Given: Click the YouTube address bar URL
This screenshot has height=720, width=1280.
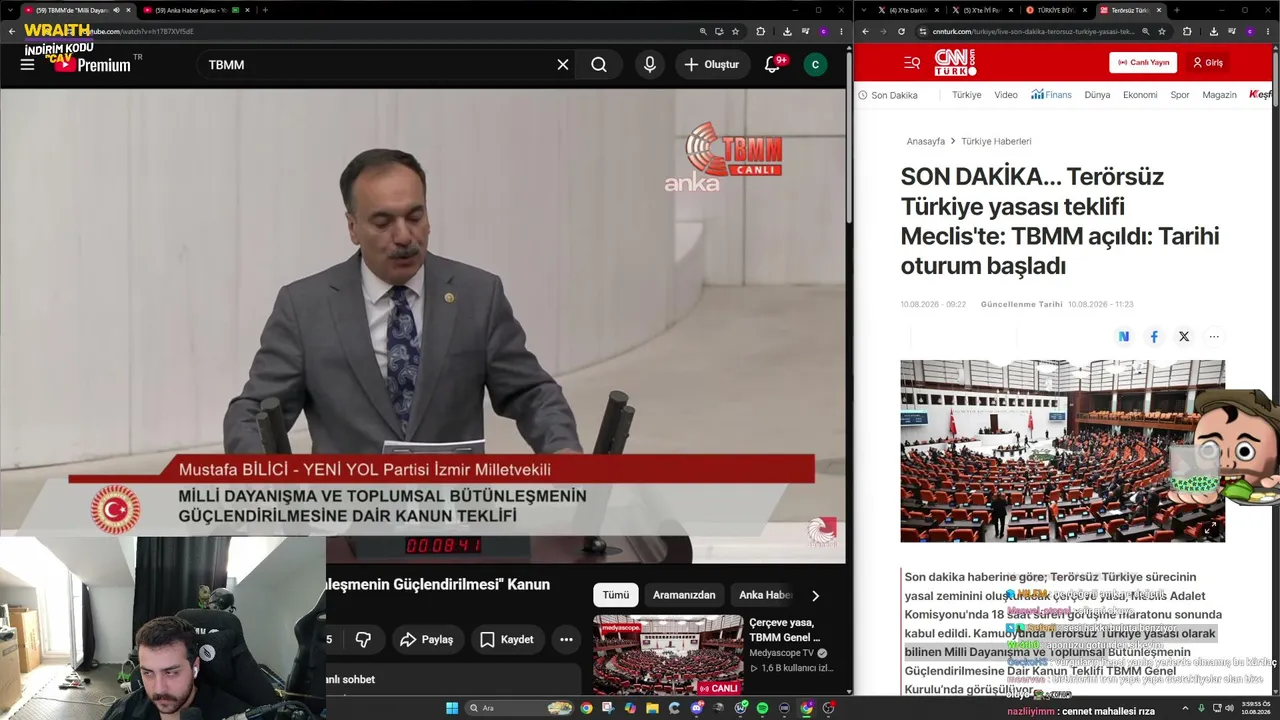Looking at the screenshot, I should point(140,31).
